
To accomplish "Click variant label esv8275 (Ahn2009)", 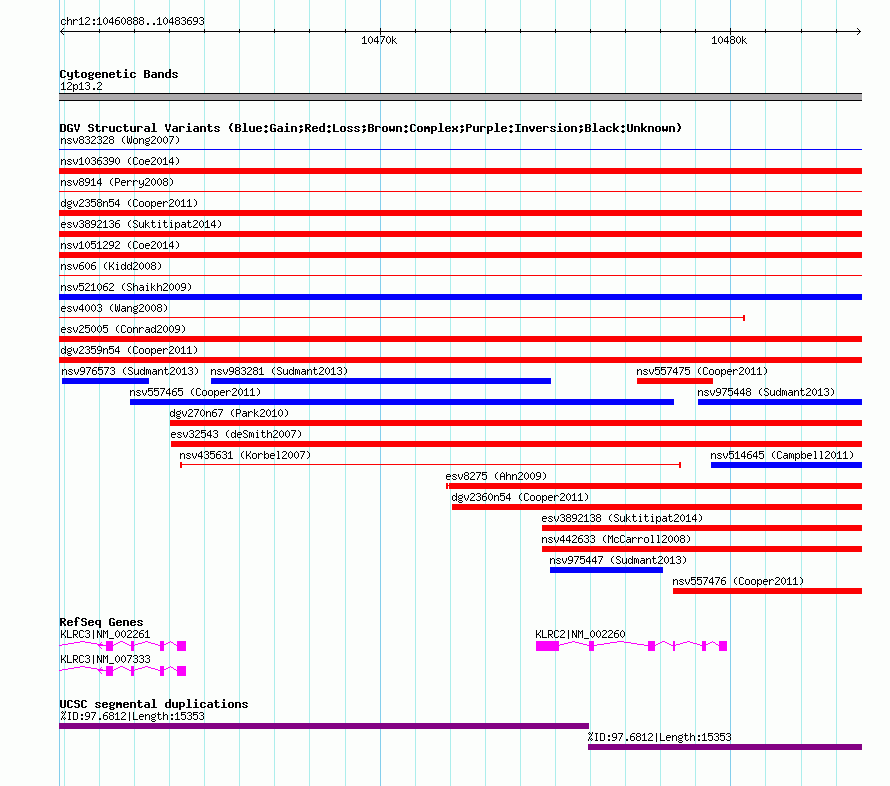I will (496, 476).
